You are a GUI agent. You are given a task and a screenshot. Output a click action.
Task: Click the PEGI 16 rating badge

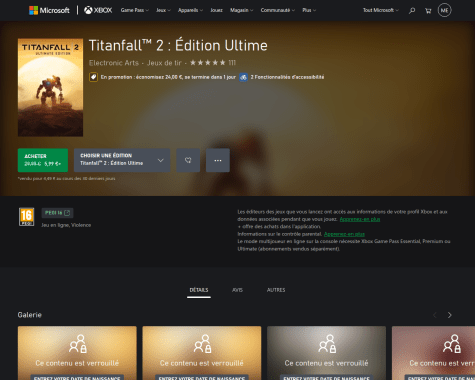(26, 217)
